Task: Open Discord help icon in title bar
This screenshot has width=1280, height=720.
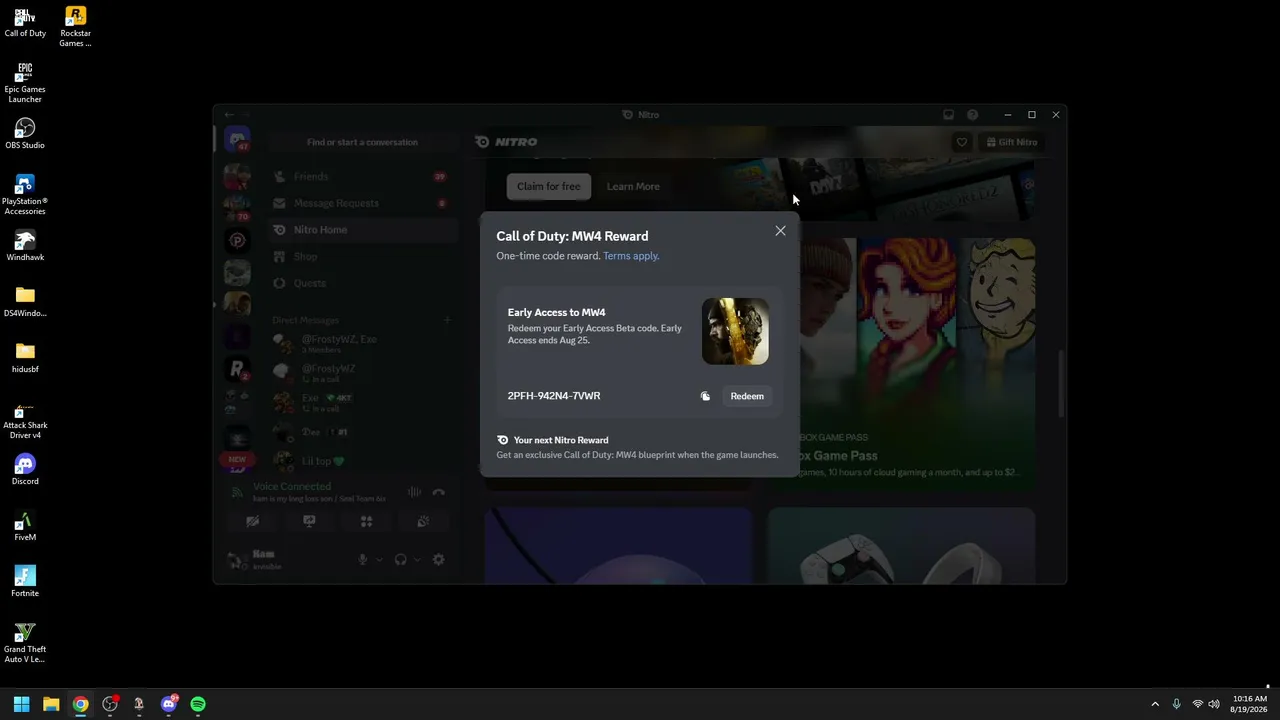Action: 972,115
